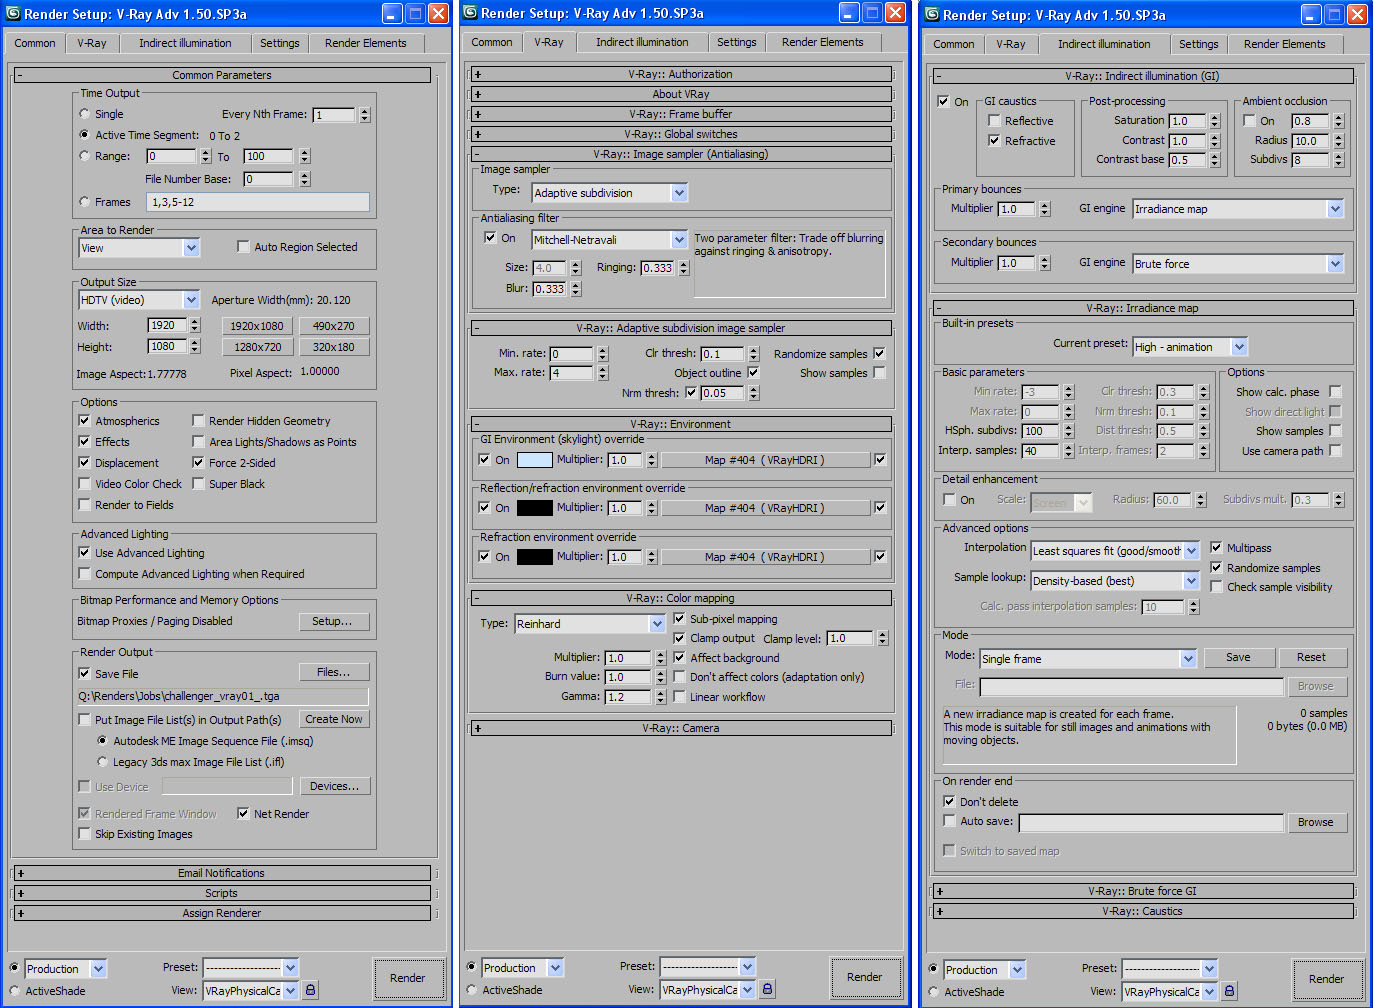
Task: Click HSph. subdivs value field
Action: click(x=1040, y=431)
